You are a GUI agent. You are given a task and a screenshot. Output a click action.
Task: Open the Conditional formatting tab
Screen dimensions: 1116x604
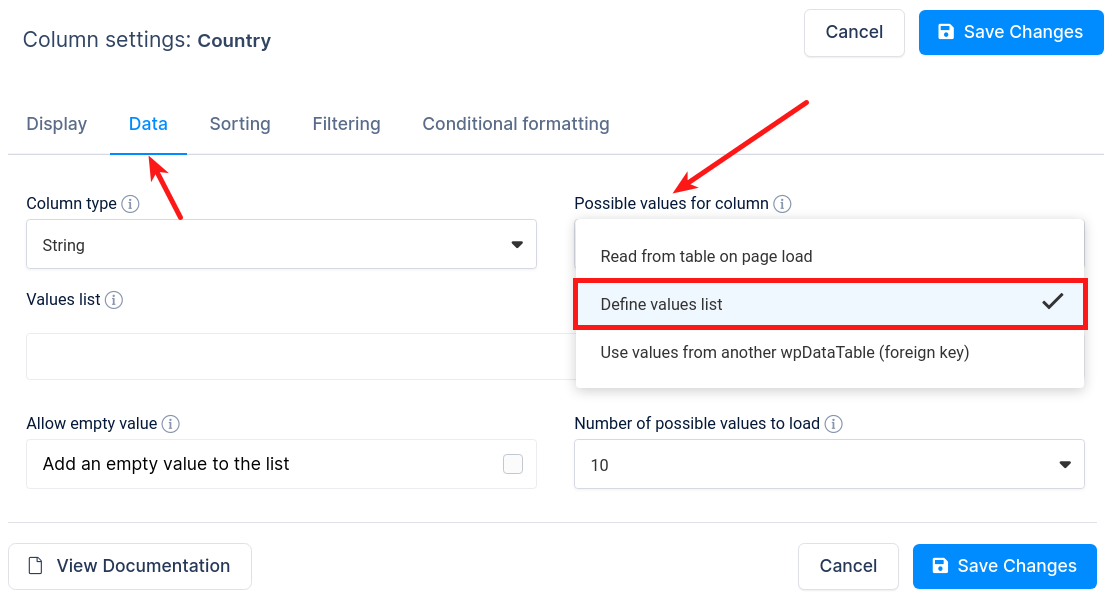tap(515, 123)
